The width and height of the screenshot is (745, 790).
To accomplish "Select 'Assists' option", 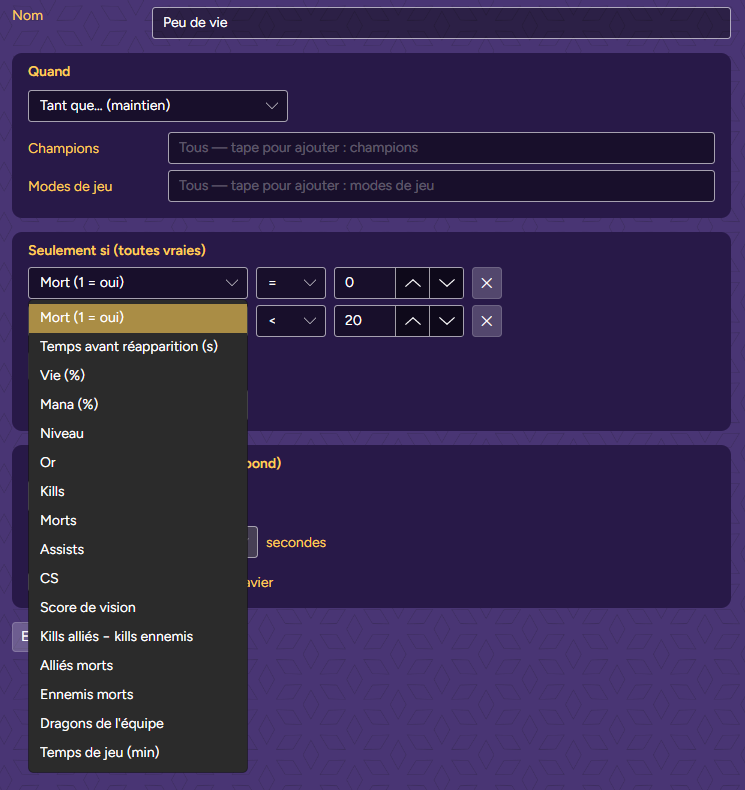I will pos(138,549).
